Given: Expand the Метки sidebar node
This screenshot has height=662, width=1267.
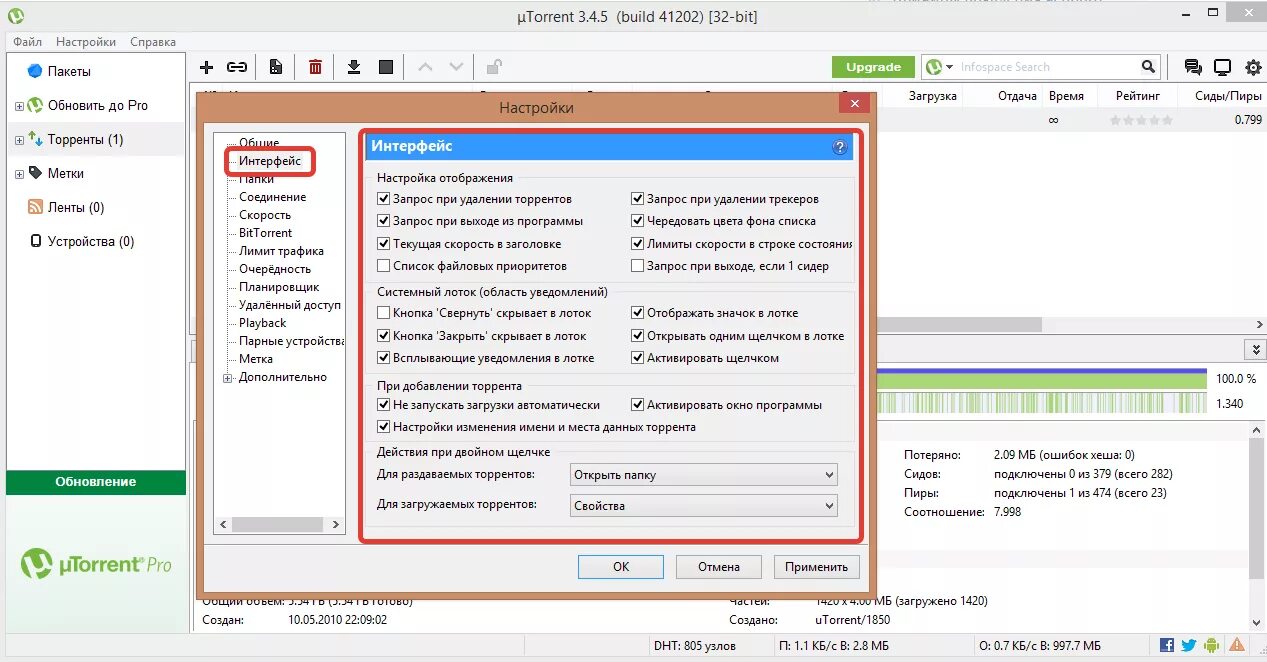Looking at the screenshot, I should (19, 174).
